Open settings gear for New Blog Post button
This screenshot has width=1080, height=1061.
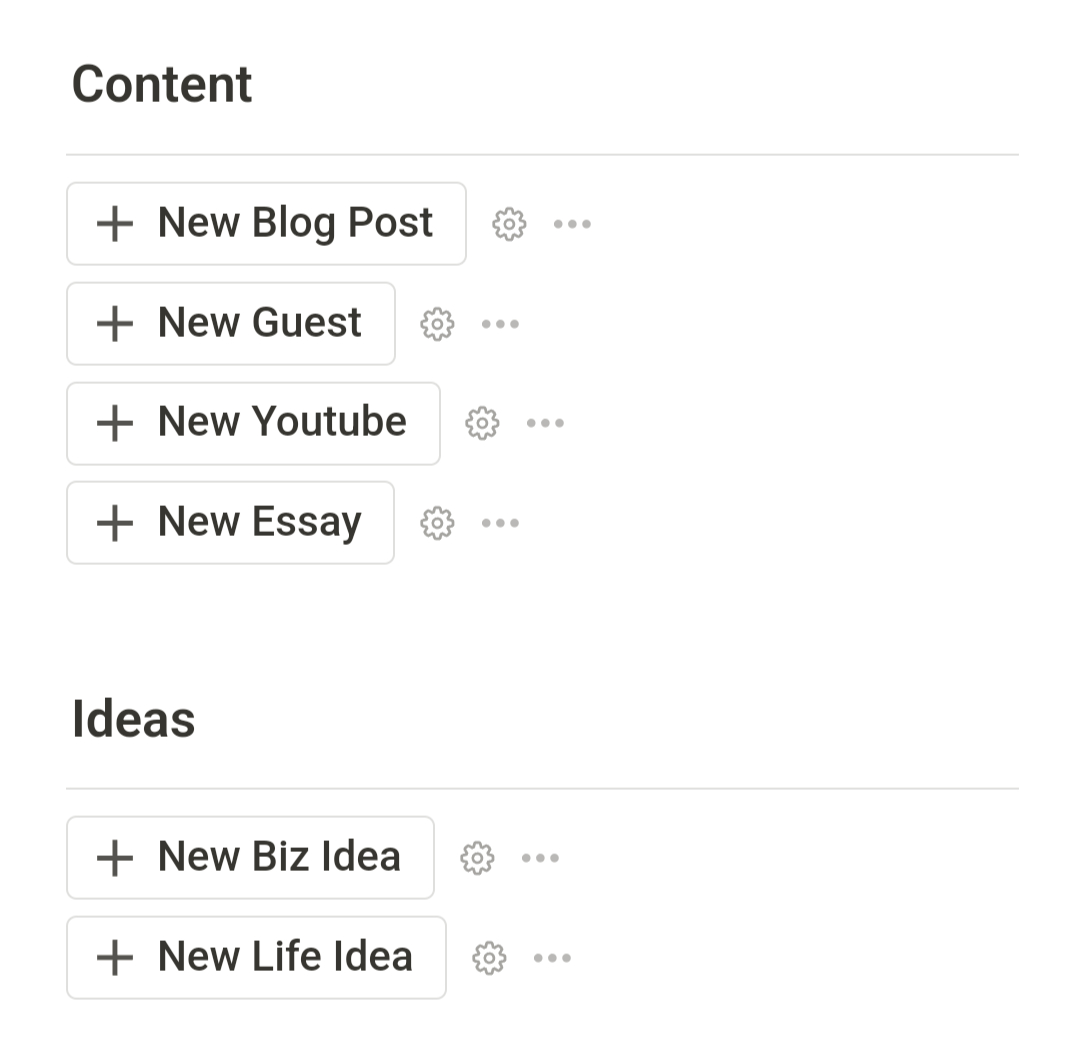pyautogui.click(x=509, y=224)
